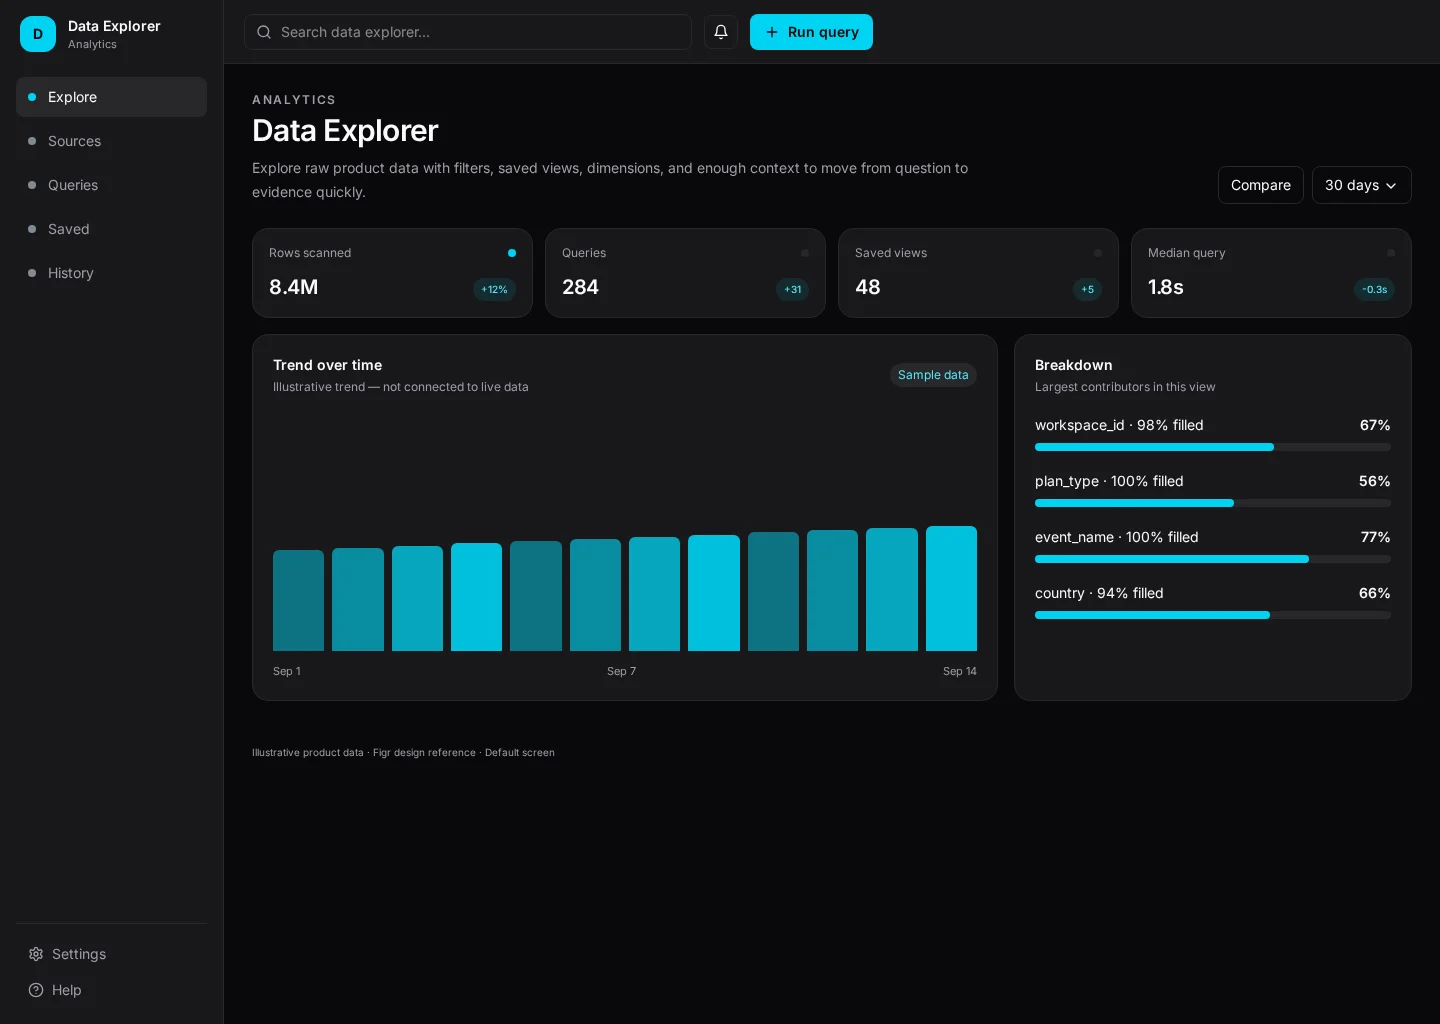Screen dimensions: 1440x1024
Task: Click the Data Explorer logo icon
Action: (x=38, y=34)
